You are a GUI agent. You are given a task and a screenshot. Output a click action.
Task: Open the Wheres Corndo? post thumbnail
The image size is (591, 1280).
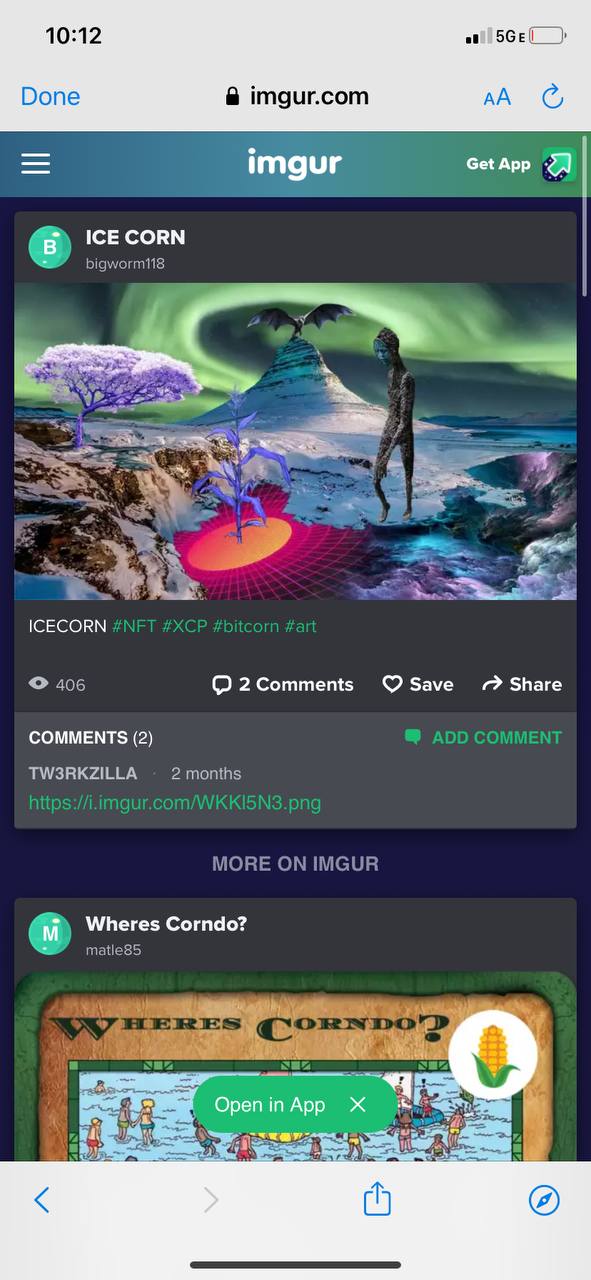click(296, 1066)
